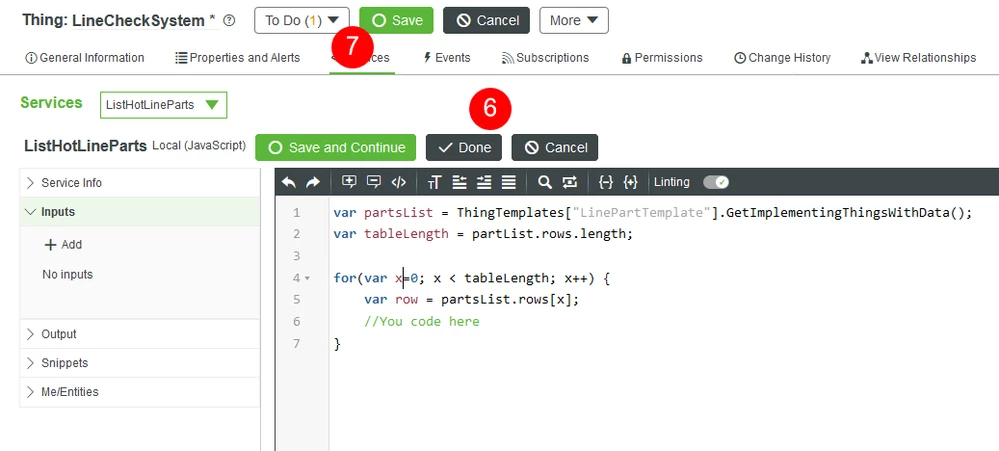Screen dimensions: 999x451
Task: Switch to Properties and Alerts tab
Action: tap(238, 58)
